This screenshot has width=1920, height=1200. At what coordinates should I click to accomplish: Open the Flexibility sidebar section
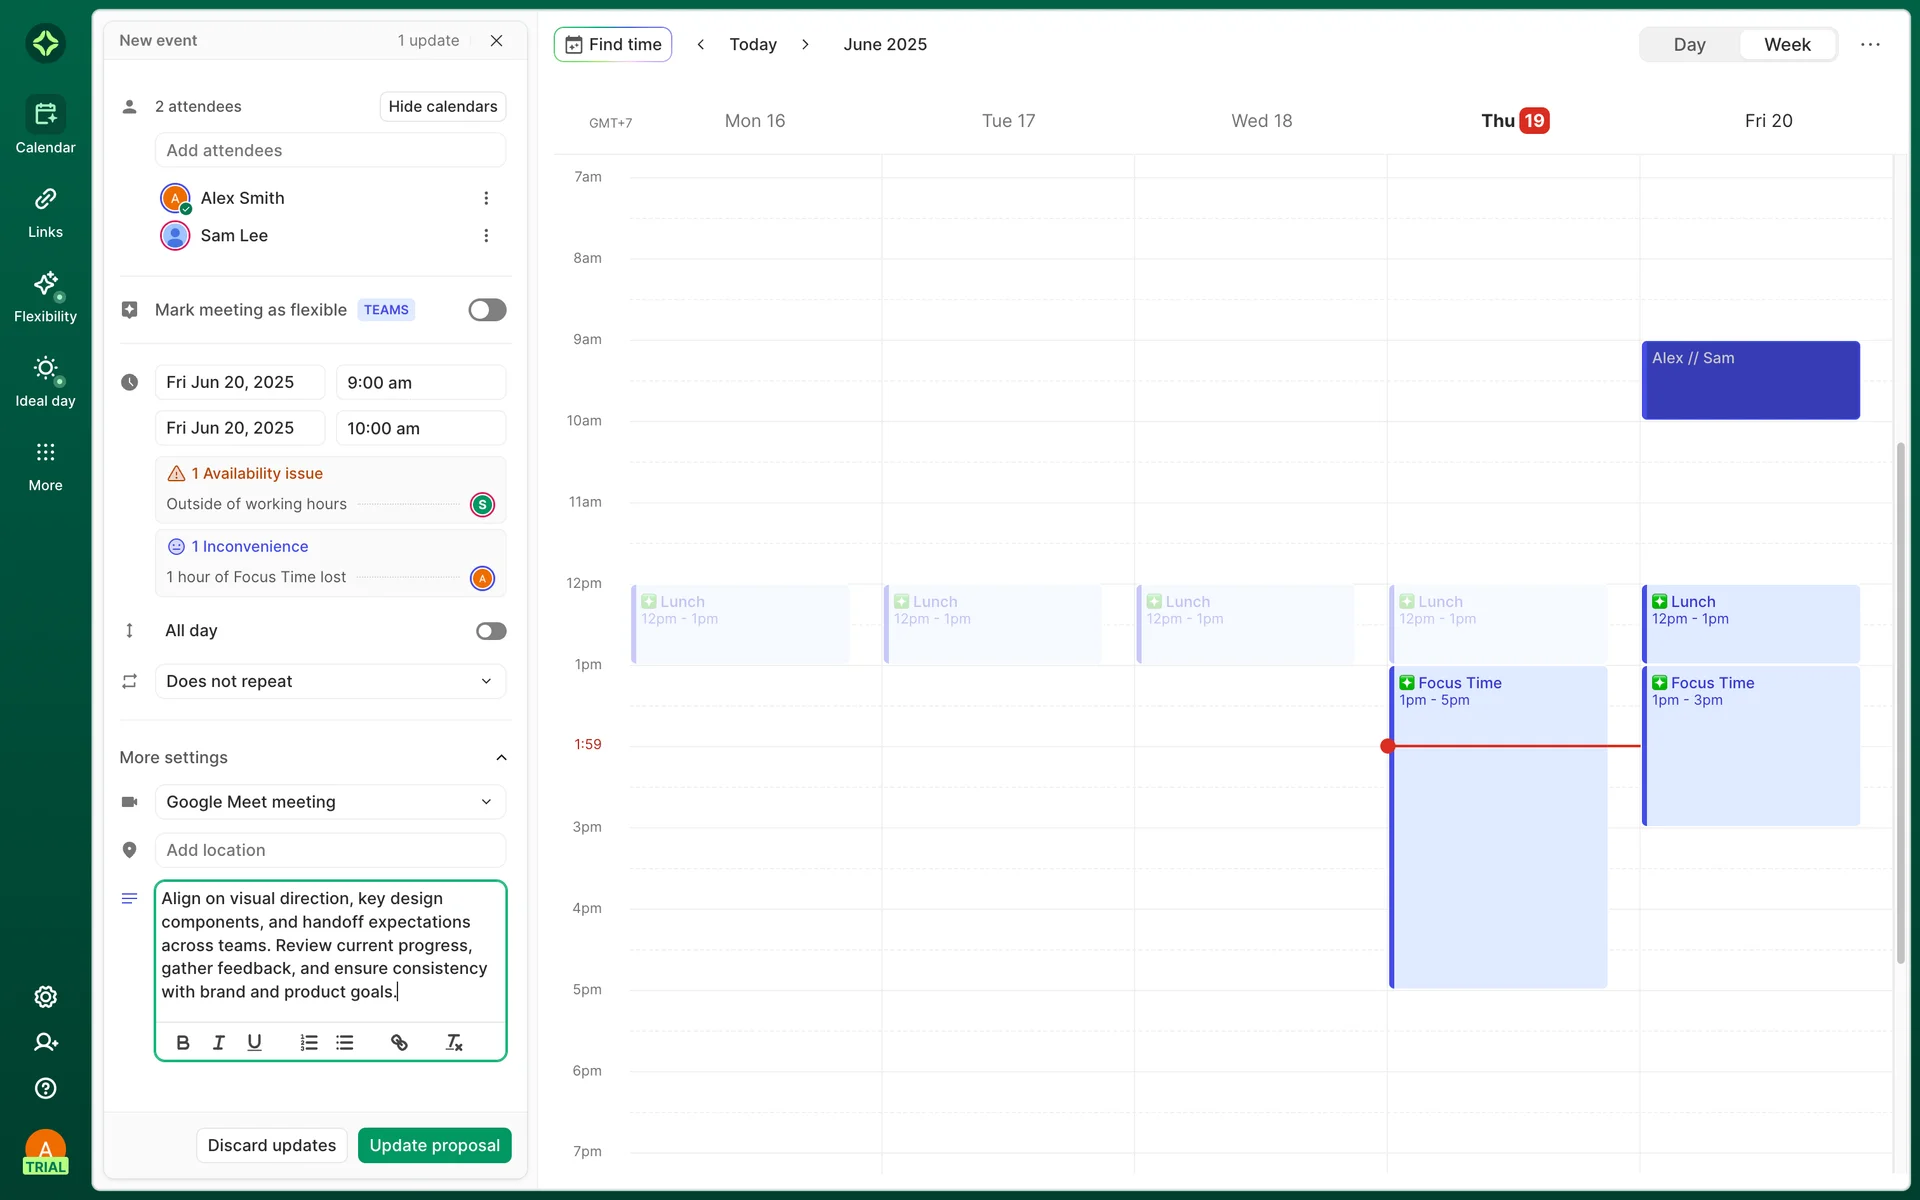(45, 297)
